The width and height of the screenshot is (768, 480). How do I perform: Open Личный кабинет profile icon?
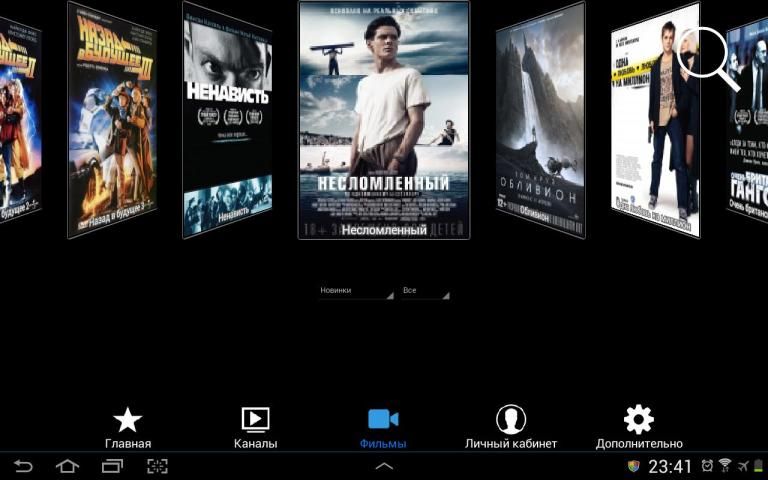[x=511, y=420]
